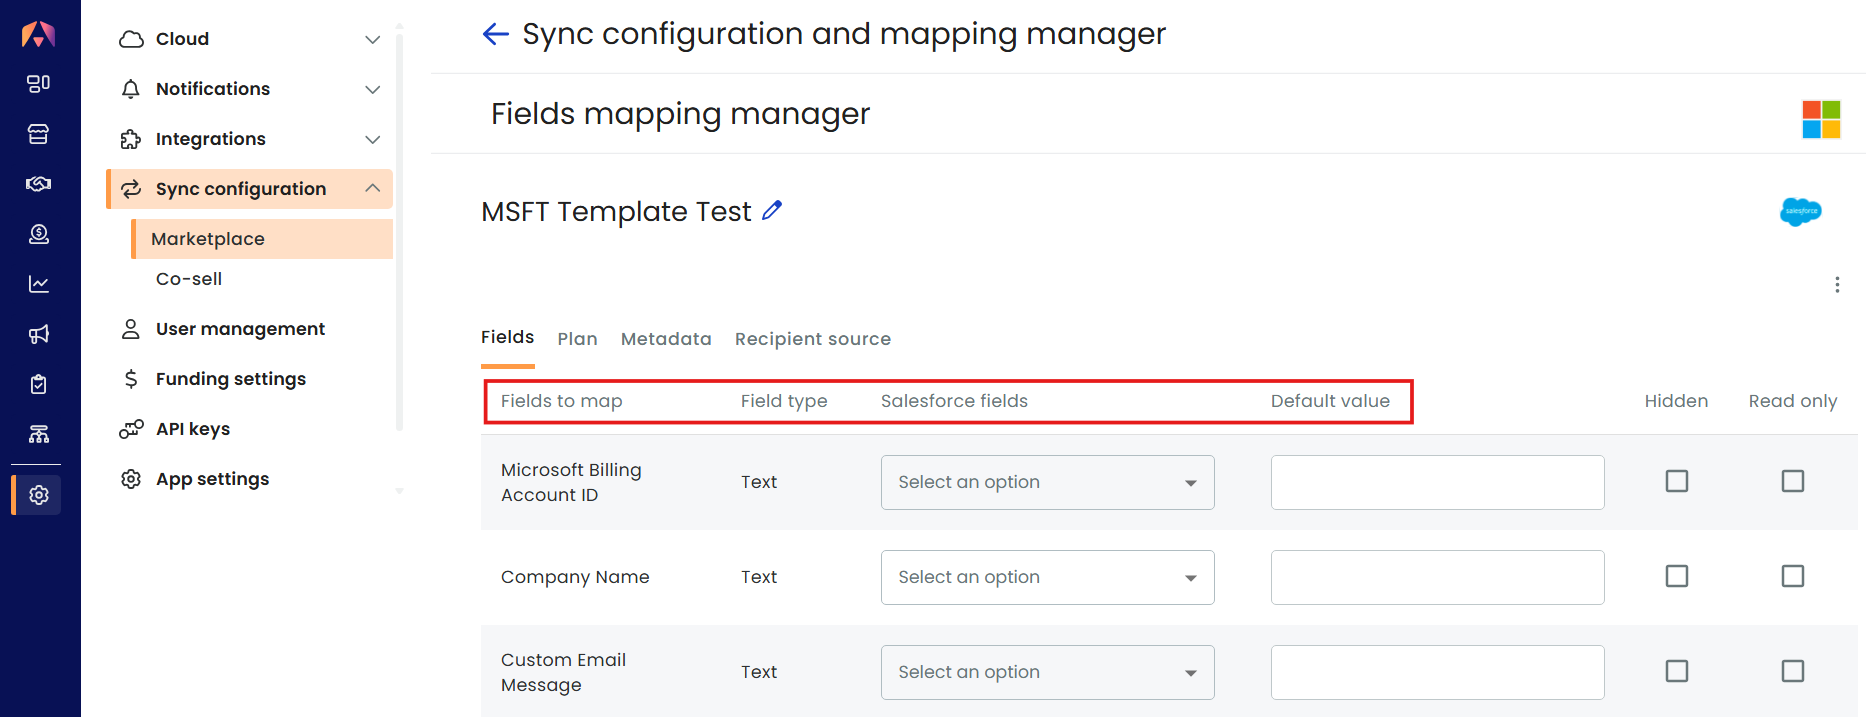Click the bell icon next to Notifications
This screenshot has width=1866, height=717.
[x=131, y=89]
